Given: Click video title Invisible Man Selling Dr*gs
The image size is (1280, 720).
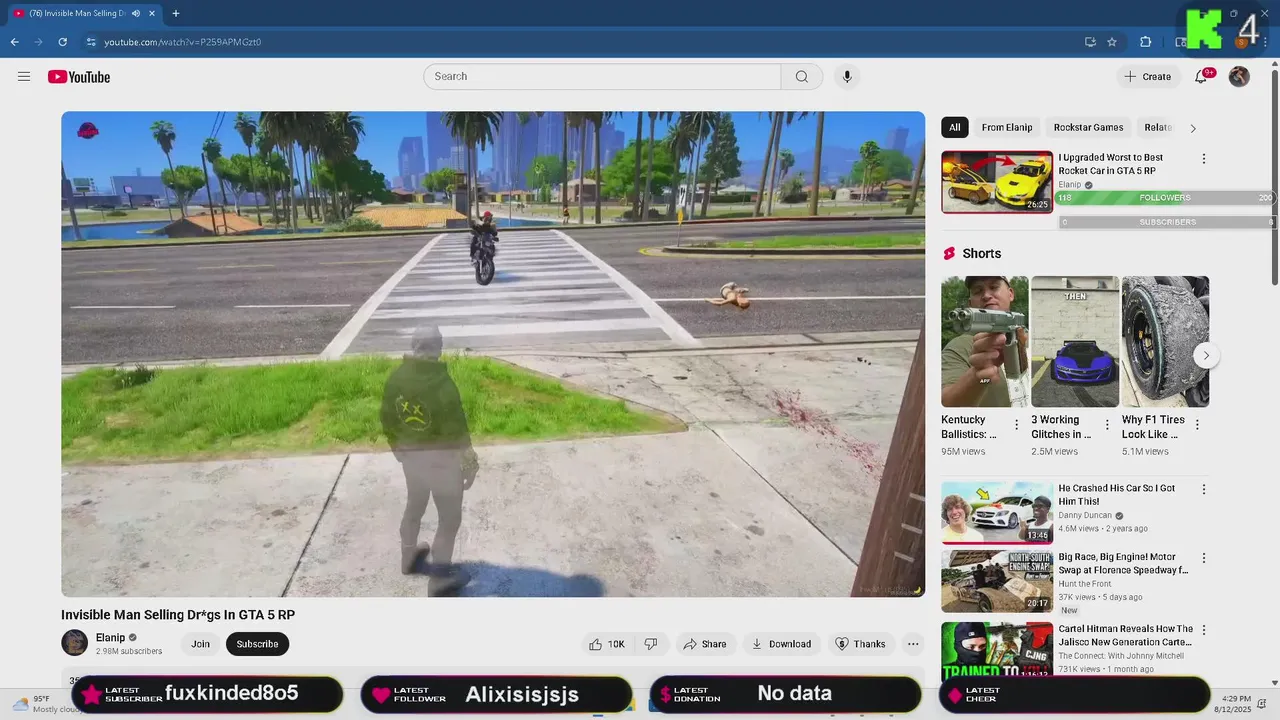Looking at the screenshot, I should point(178,615).
